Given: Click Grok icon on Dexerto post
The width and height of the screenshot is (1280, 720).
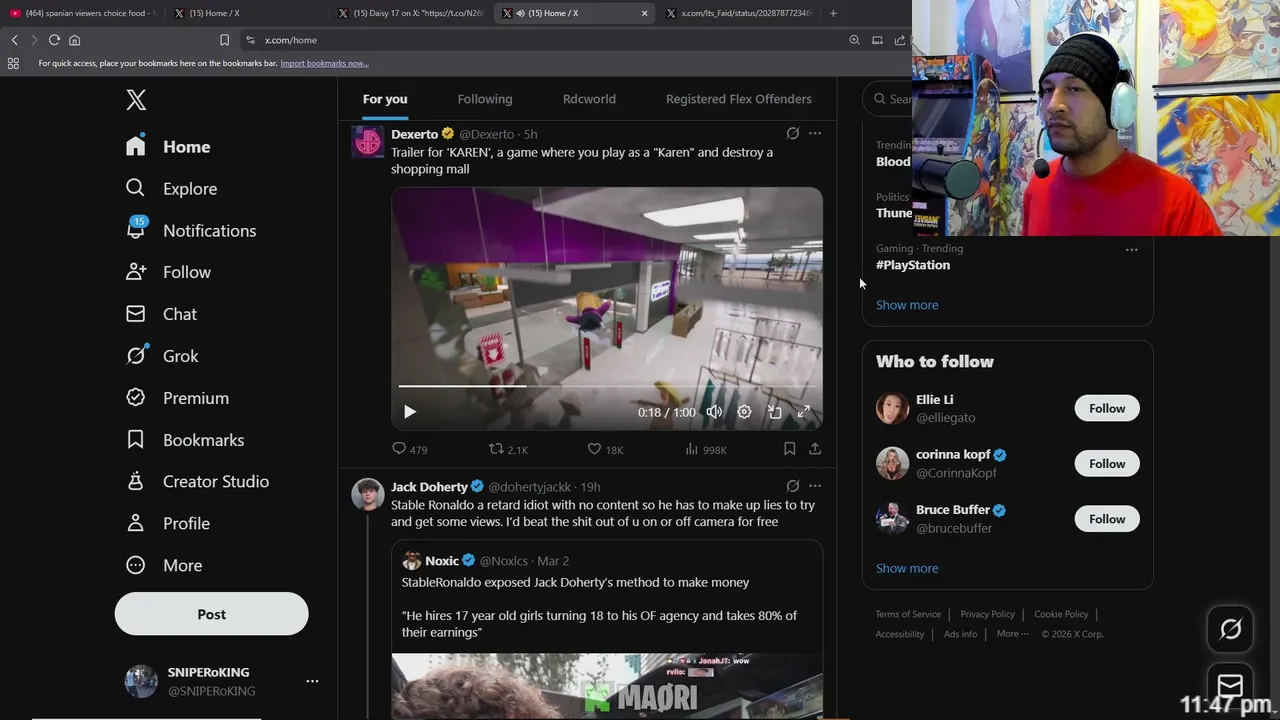Looking at the screenshot, I should 793,133.
